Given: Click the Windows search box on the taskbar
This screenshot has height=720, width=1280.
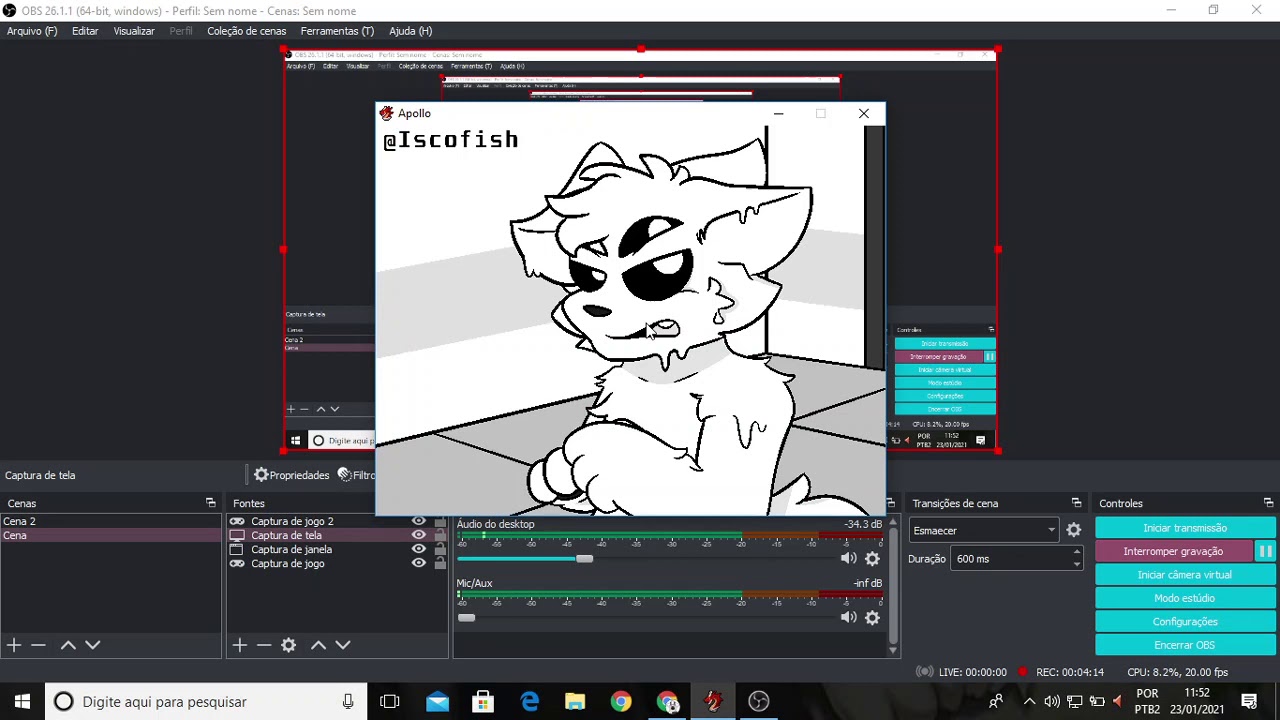Looking at the screenshot, I should pos(204,701).
